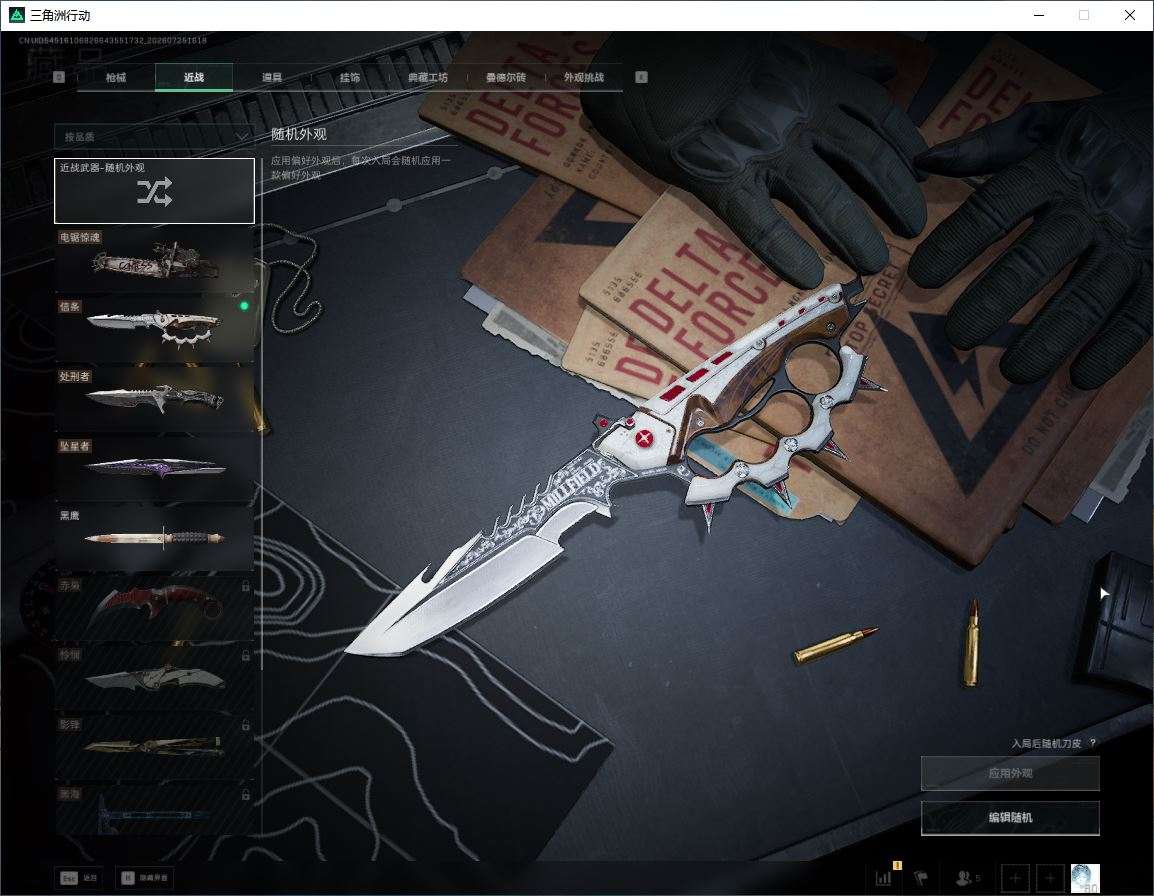This screenshot has width=1154, height=896.
Task: Click the skin list vertical scrollbar
Action: click(x=262, y=412)
